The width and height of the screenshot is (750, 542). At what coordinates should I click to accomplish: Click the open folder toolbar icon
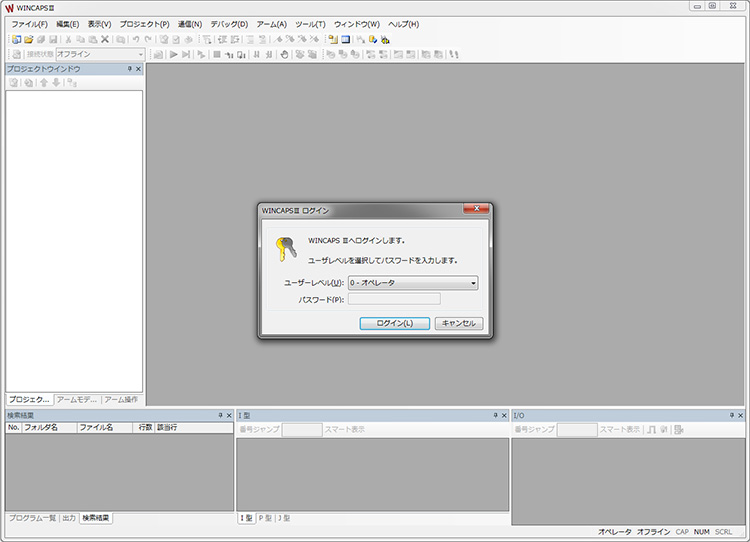click(x=29, y=40)
